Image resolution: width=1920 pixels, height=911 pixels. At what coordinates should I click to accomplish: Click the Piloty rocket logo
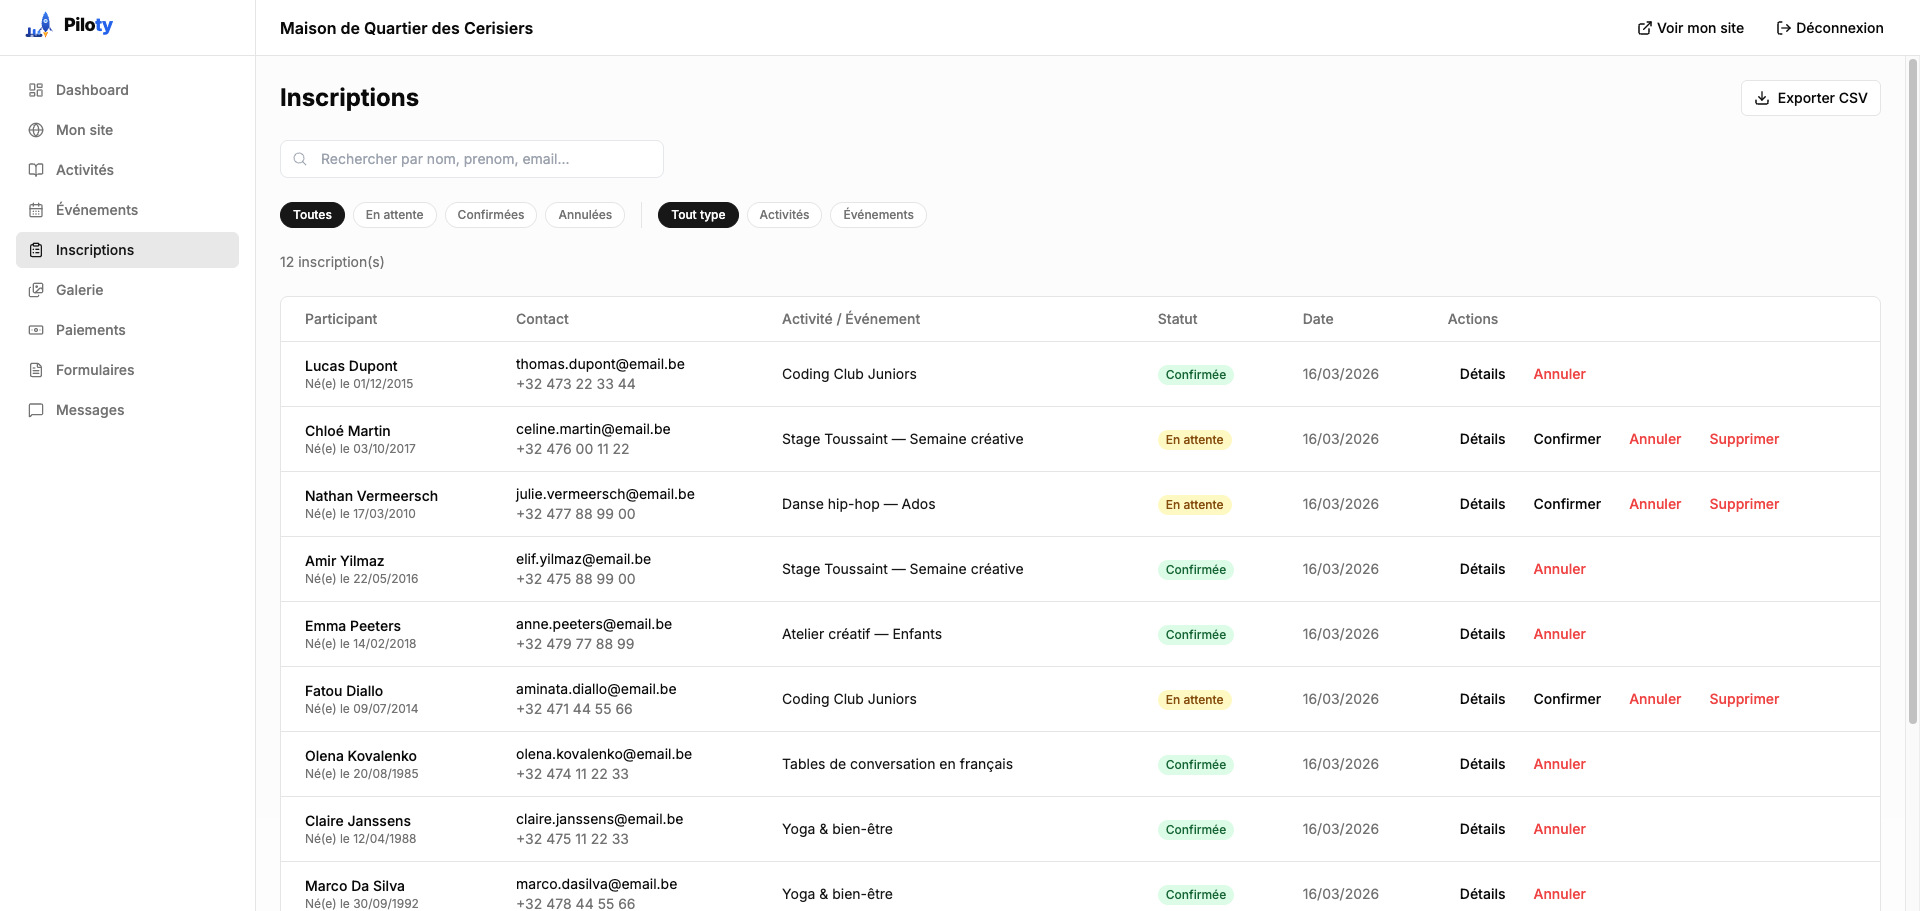coord(39,26)
